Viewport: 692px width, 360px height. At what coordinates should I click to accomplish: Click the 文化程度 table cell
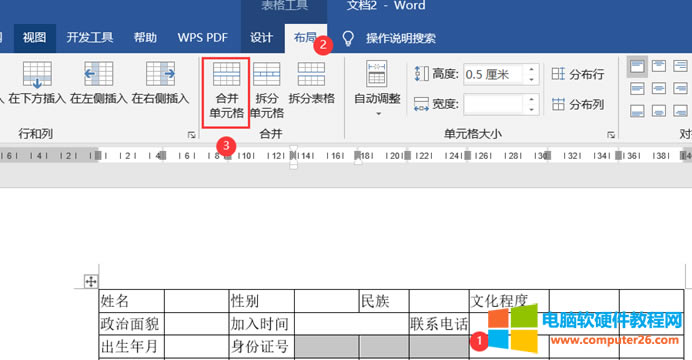509,301
